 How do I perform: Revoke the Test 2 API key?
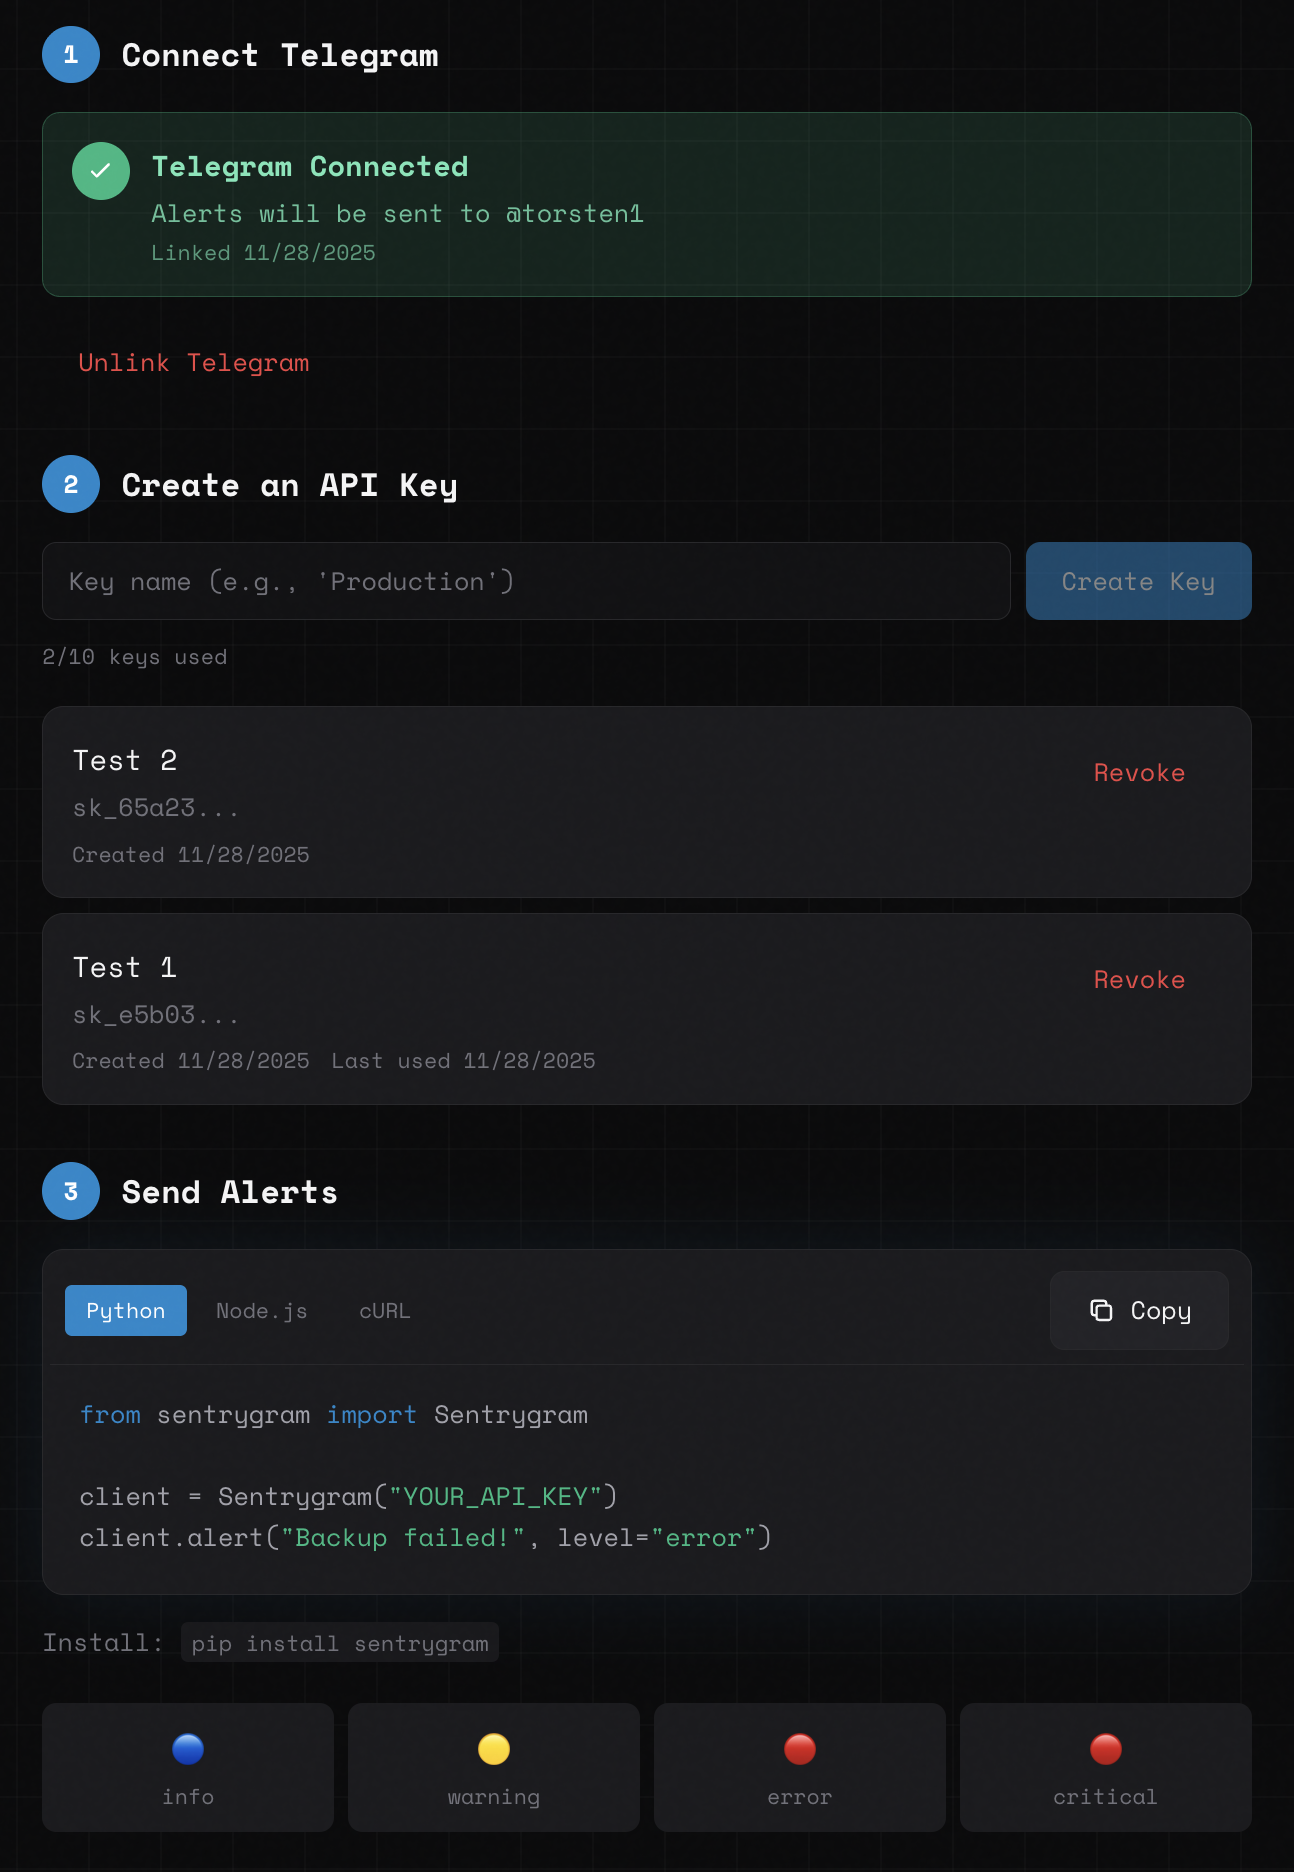pos(1138,772)
